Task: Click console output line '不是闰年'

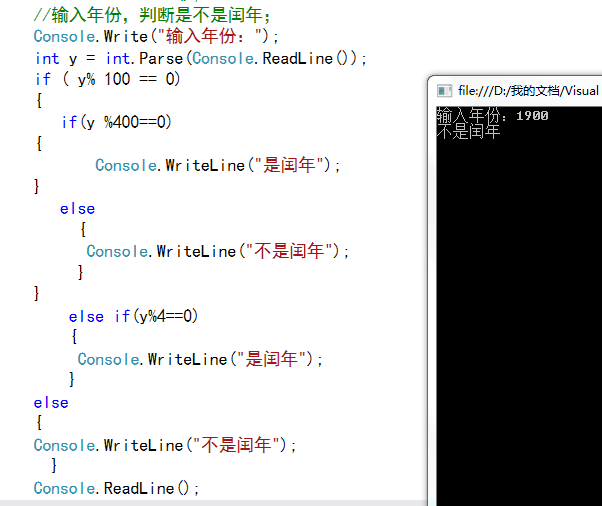Action: [468, 132]
